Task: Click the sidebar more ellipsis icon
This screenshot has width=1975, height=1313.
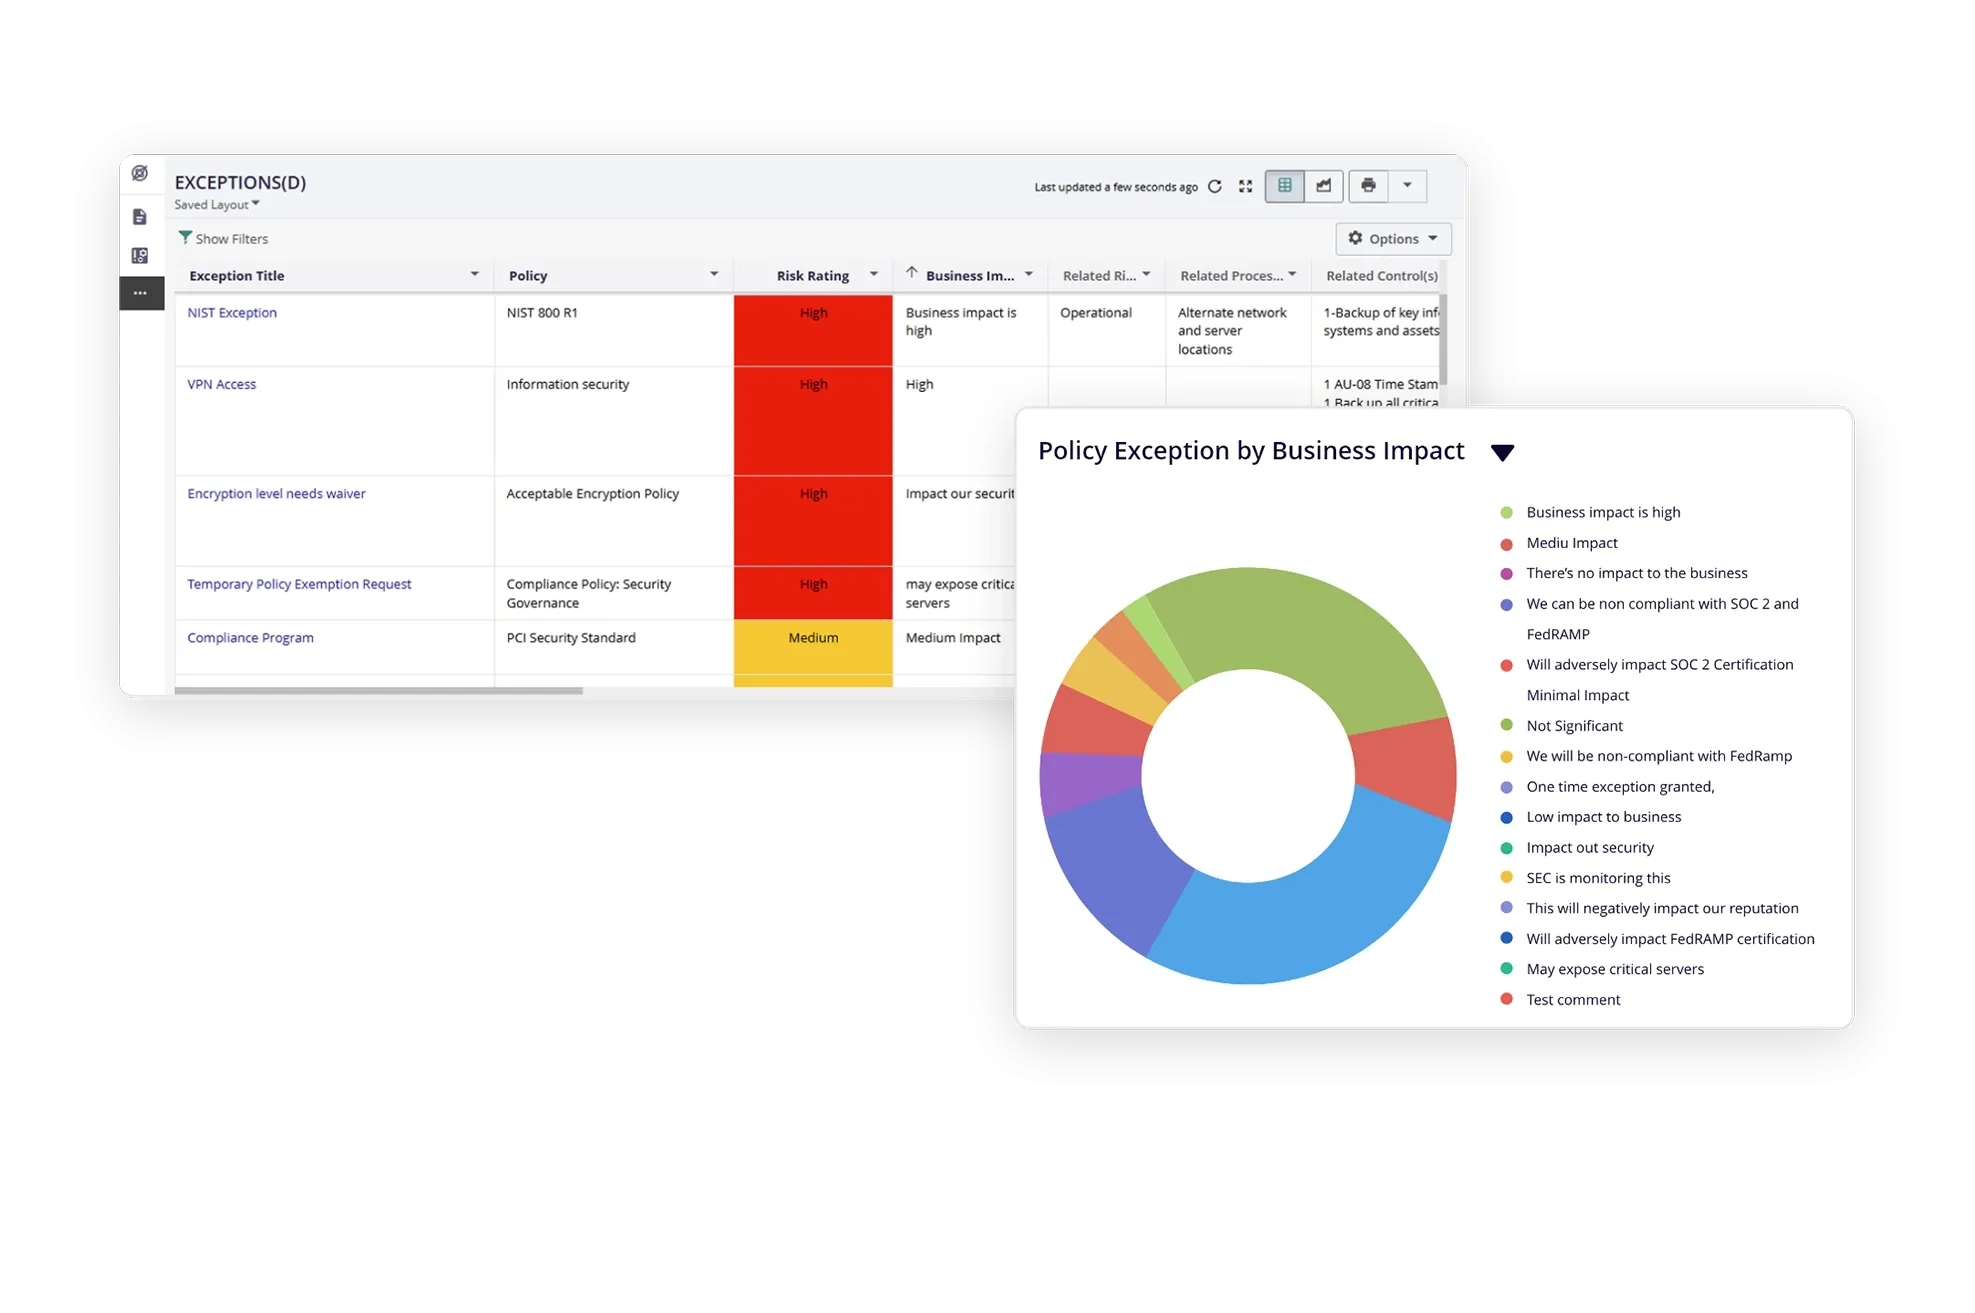Action: 140,293
